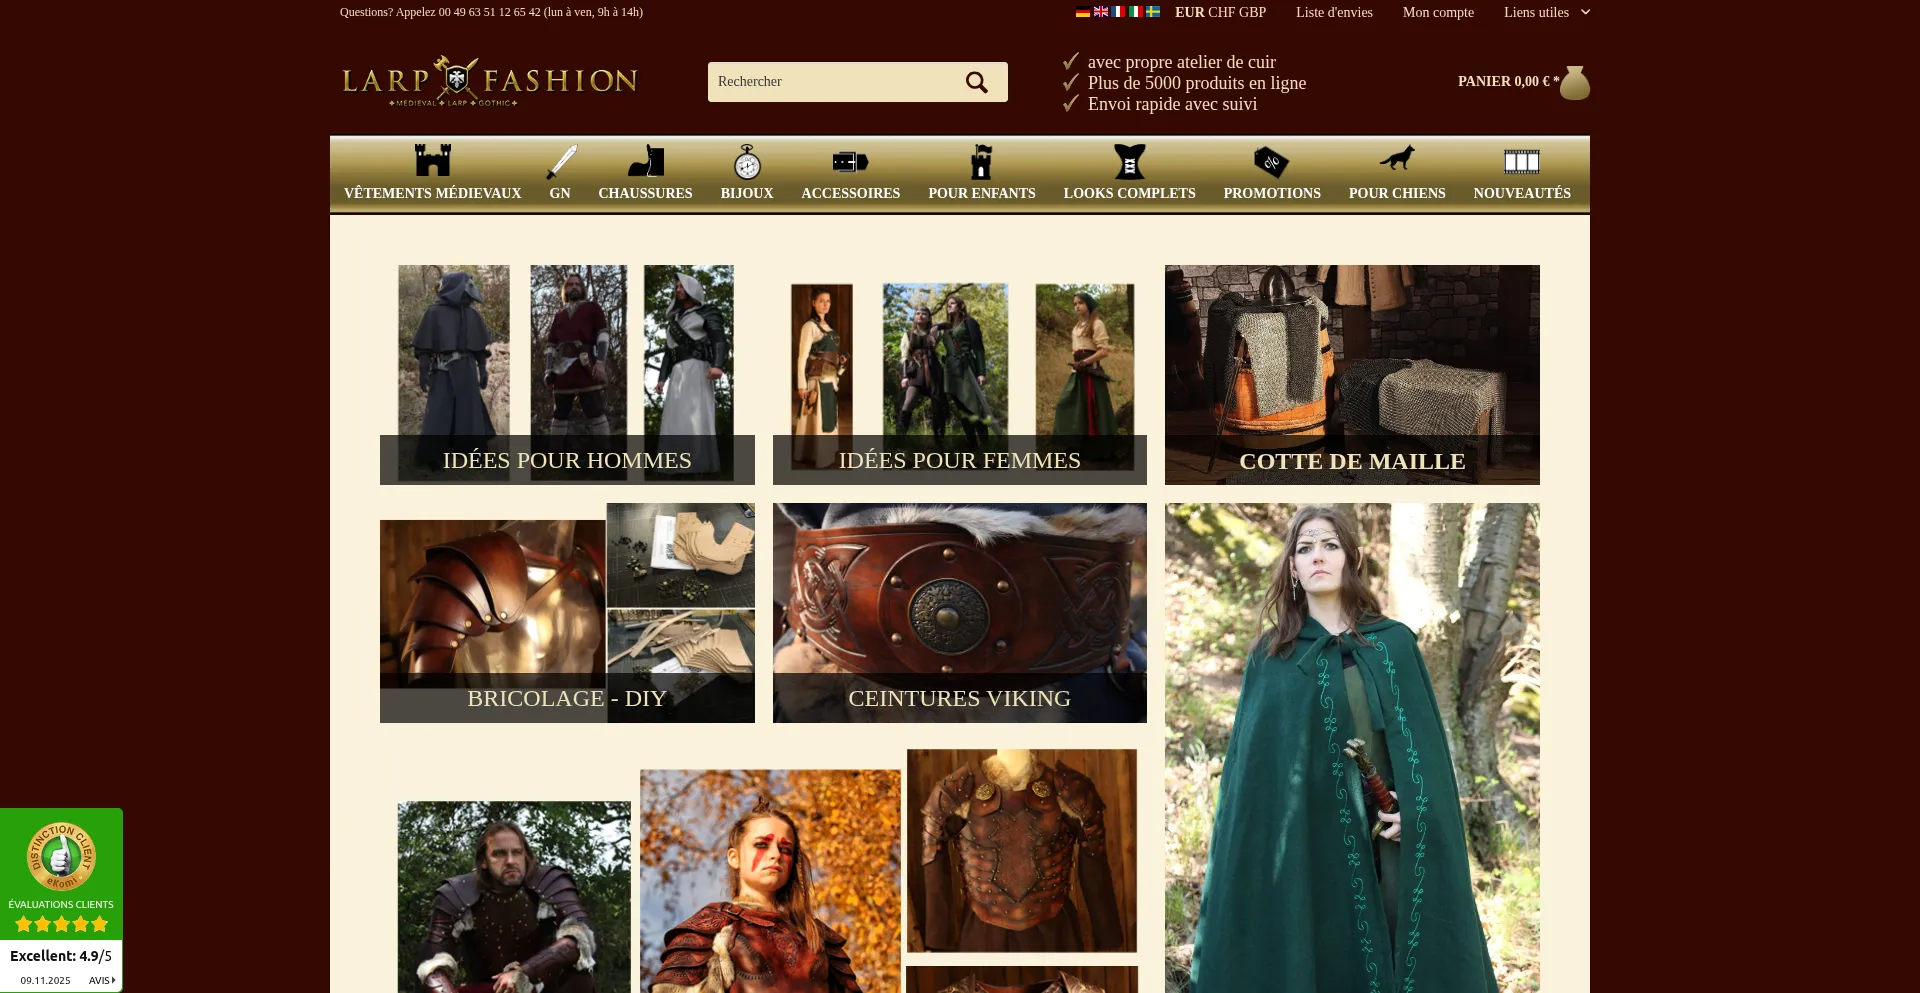Go to Mon compte

tap(1437, 12)
